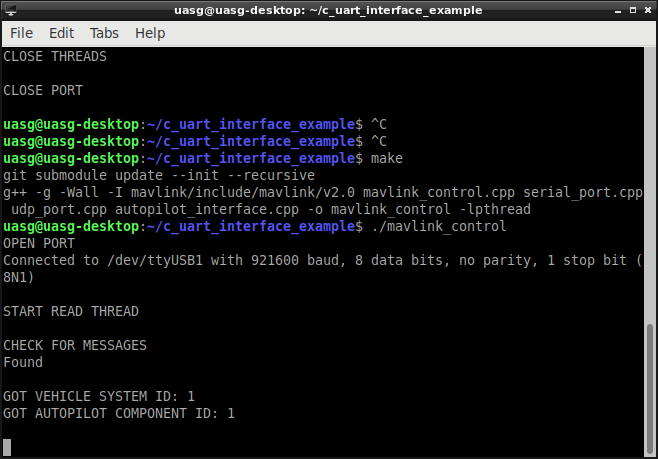Click the 'START READ THREAD' line
Viewport: 658px width, 459px height.
[71, 311]
